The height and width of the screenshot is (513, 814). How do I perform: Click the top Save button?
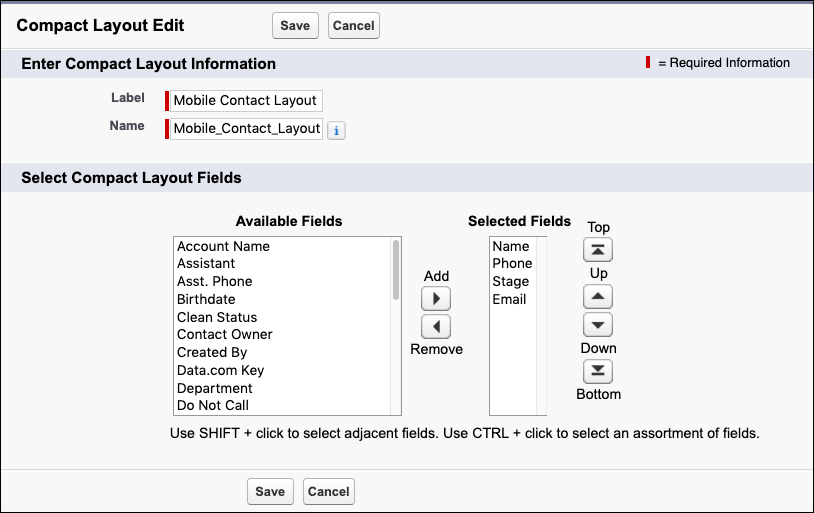[x=295, y=25]
